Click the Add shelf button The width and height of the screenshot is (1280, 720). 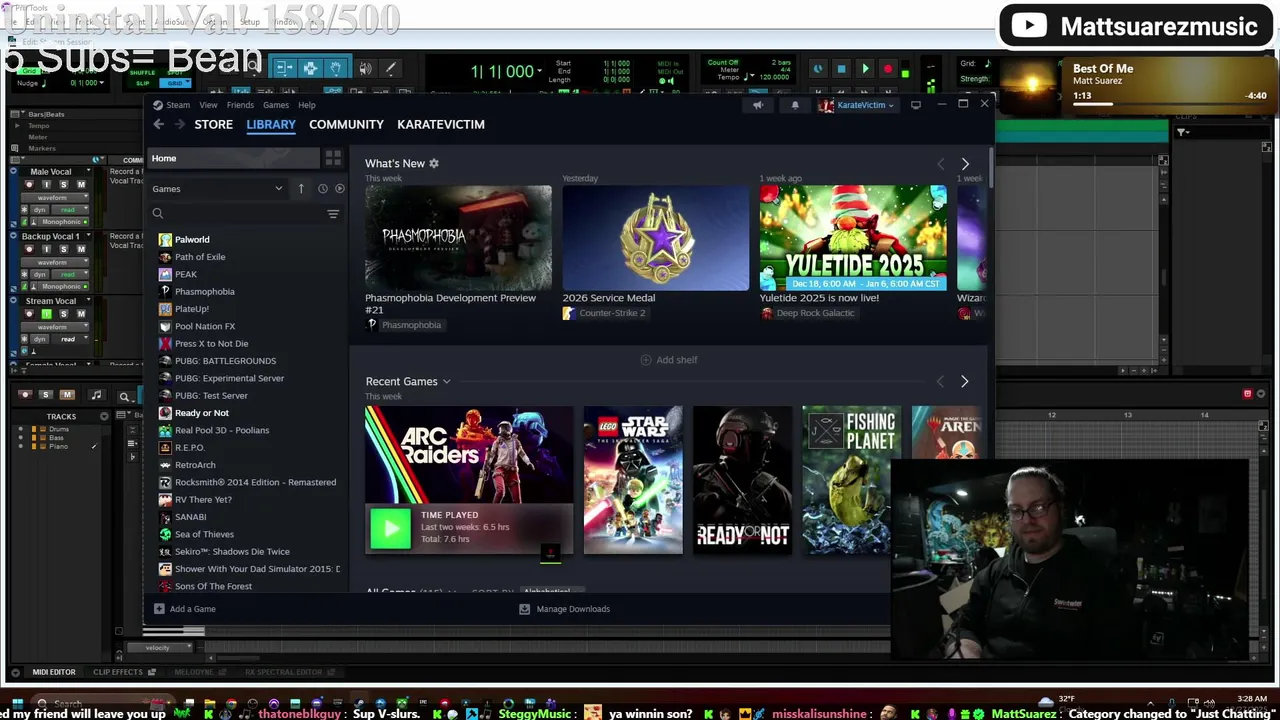[669, 360]
